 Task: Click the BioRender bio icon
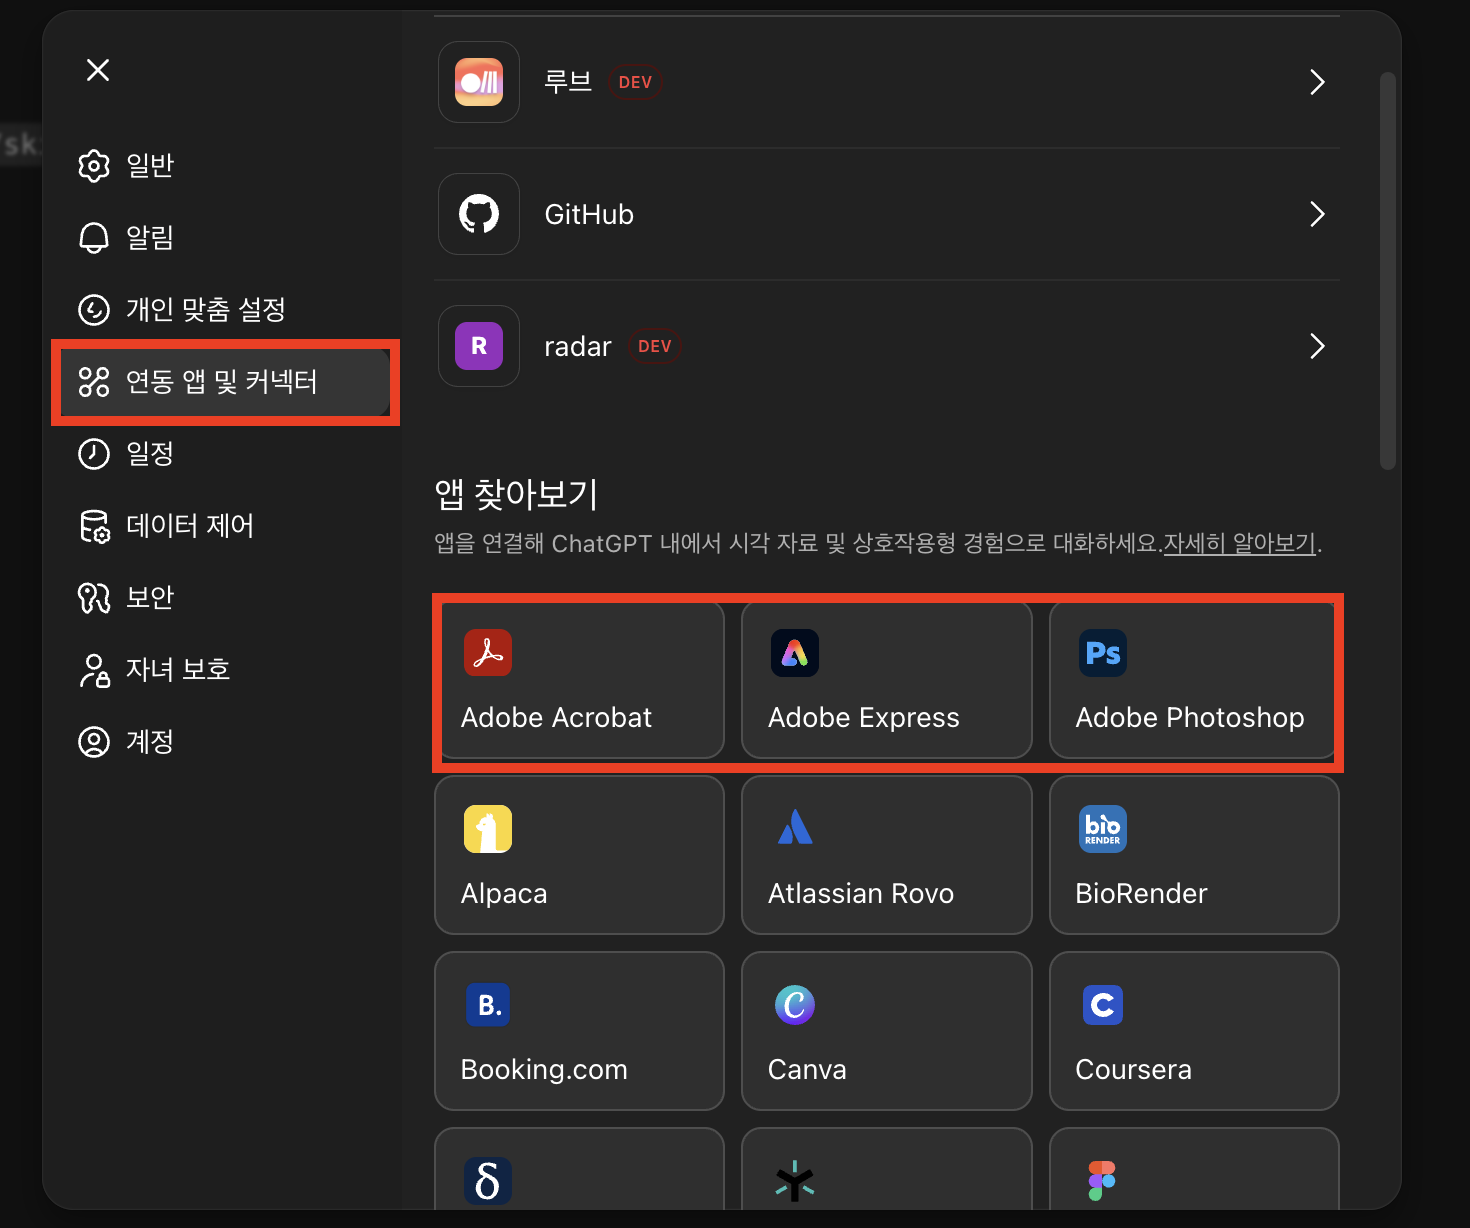click(x=1103, y=829)
